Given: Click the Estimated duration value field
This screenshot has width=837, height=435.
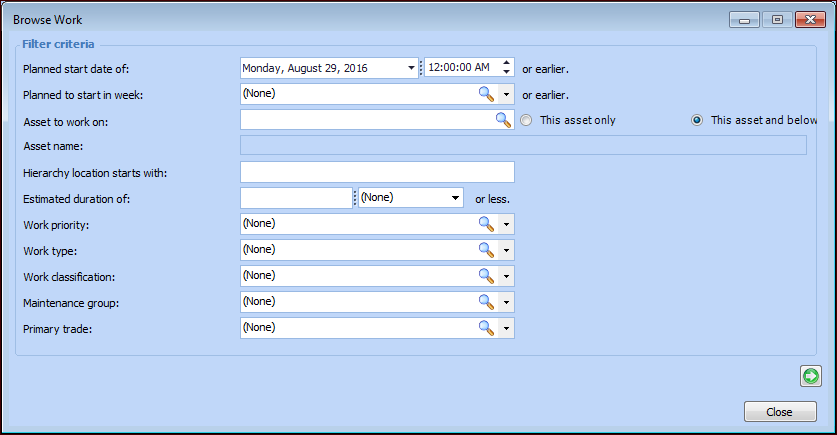Looking at the screenshot, I should [x=296, y=198].
